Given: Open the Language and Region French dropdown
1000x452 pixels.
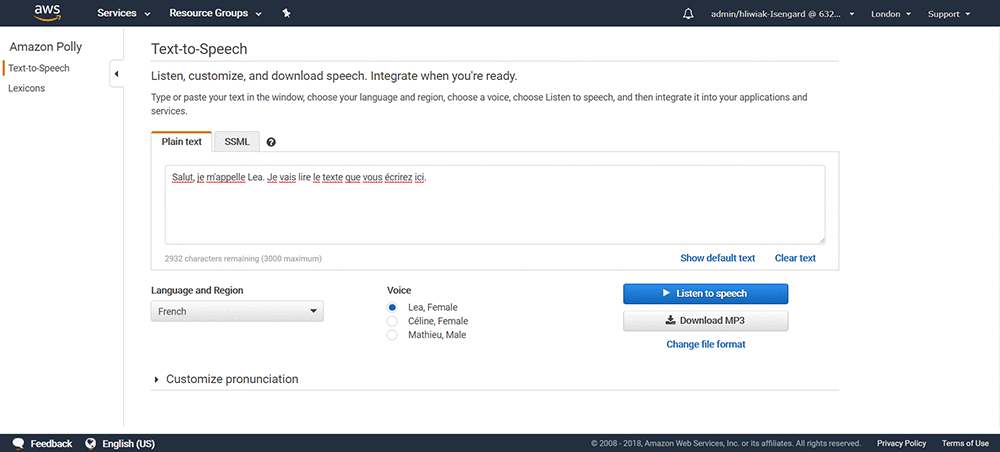Looking at the screenshot, I should (237, 311).
